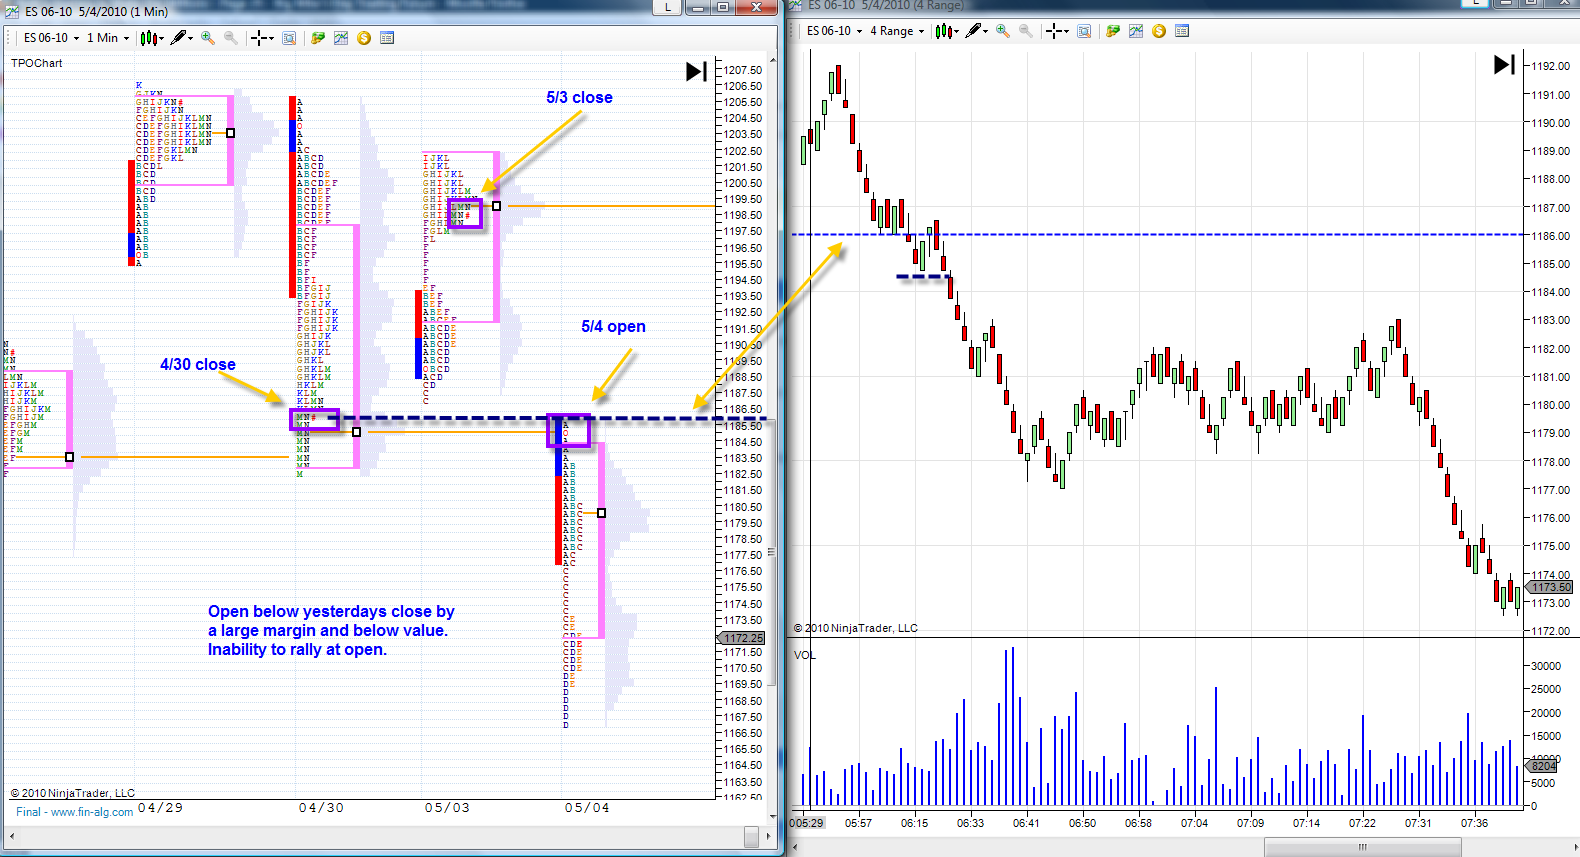
Task: Click the 1192.00 price label
Action: 1551,66
